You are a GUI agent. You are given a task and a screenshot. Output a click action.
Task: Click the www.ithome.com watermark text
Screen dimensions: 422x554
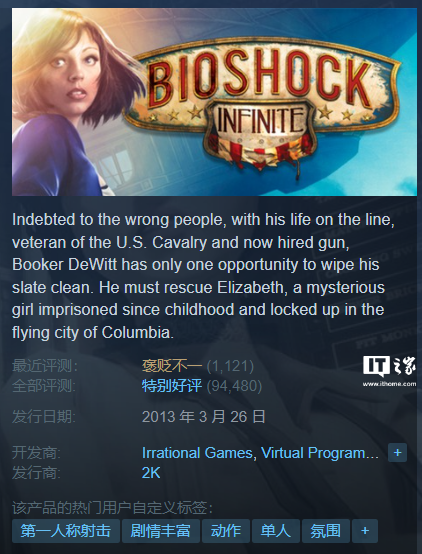pos(389,384)
